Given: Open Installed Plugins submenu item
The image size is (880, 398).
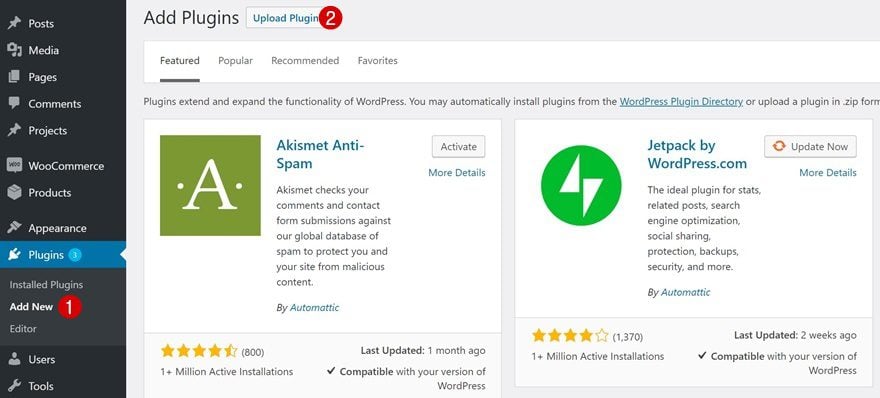Looking at the screenshot, I should pyautogui.click(x=46, y=285).
